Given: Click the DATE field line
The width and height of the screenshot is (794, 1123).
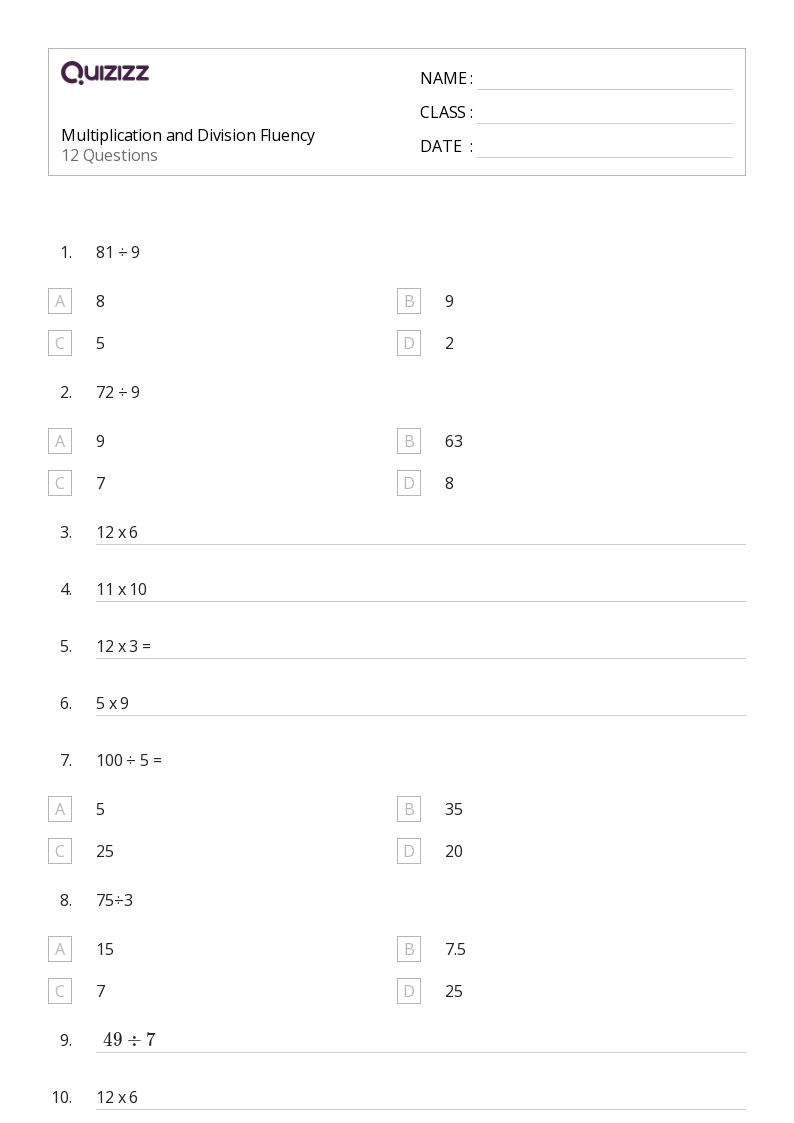Looking at the screenshot, I should point(604,148).
